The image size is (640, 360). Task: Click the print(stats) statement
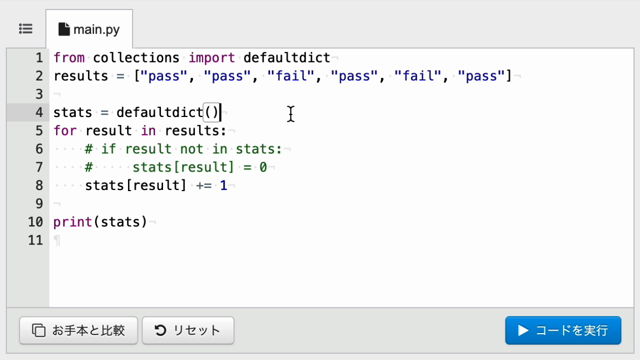pyautogui.click(x=100, y=222)
